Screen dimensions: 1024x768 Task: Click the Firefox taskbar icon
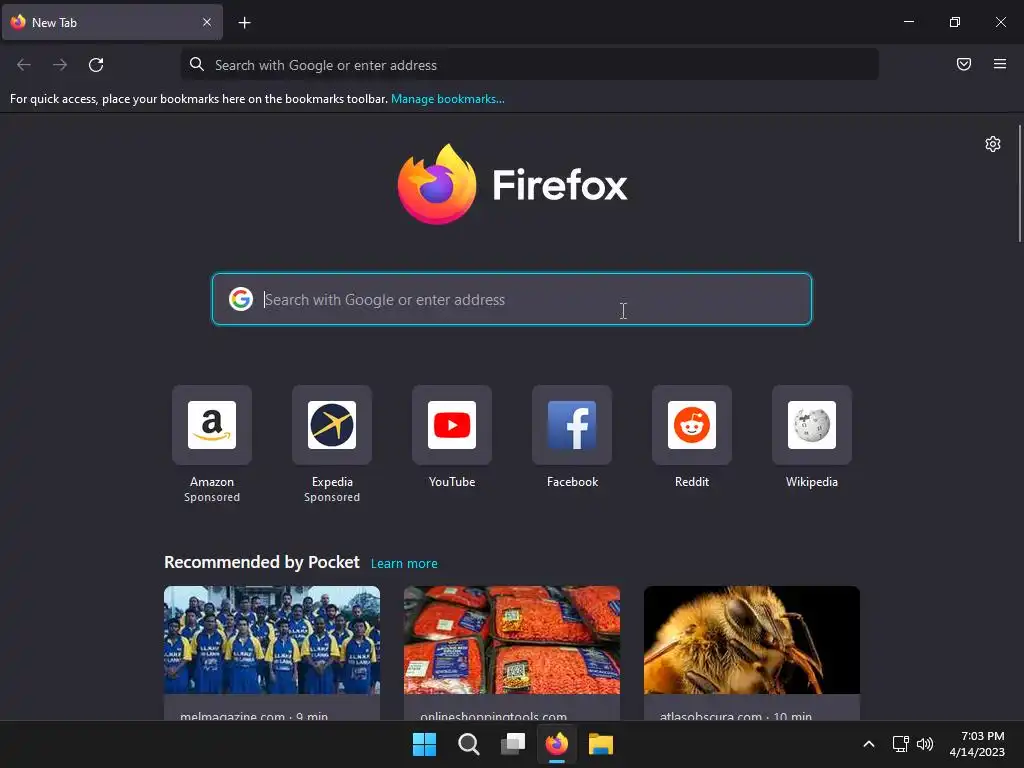556,744
